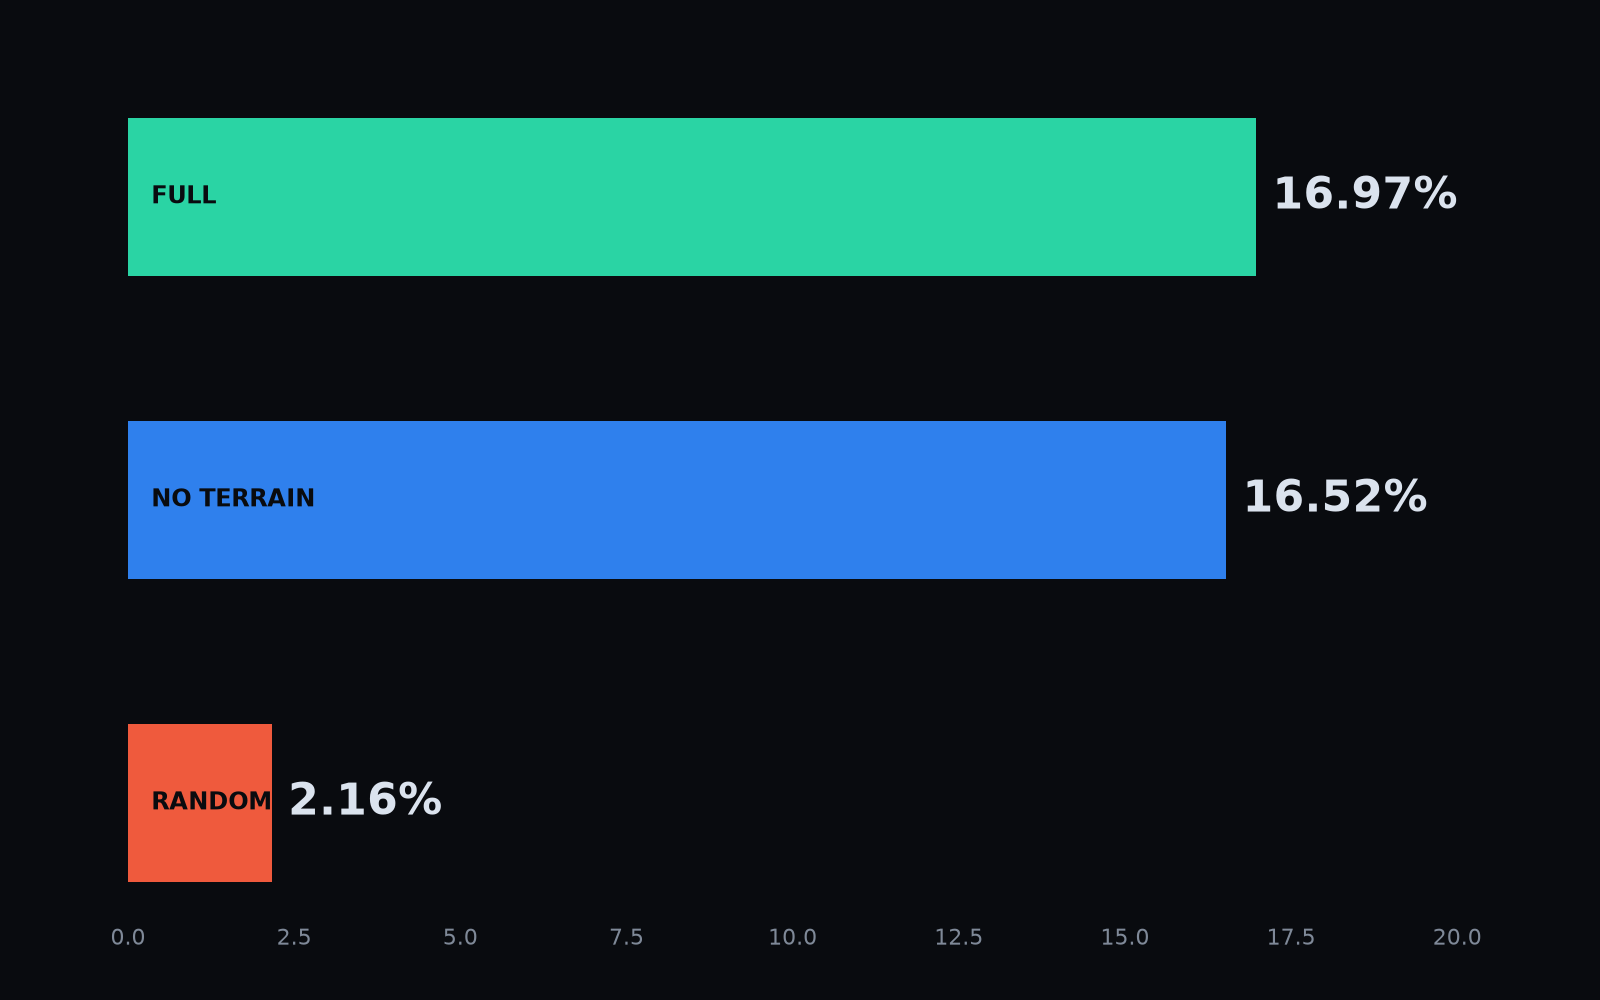Viewport: 1600px width, 1000px height.
Task: Click the 5.0 axis tick label
Action: pyautogui.click(x=460, y=938)
